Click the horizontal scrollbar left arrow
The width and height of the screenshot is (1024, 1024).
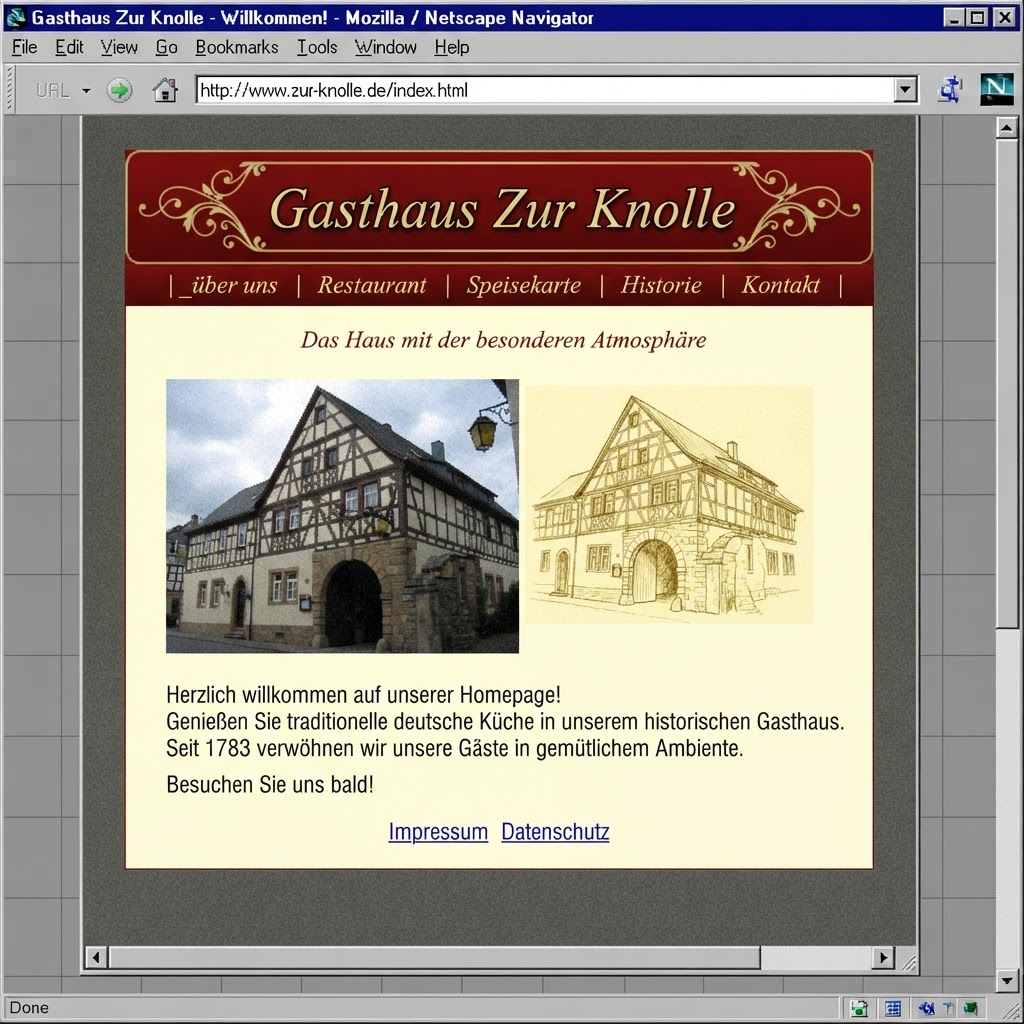click(x=96, y=958)
